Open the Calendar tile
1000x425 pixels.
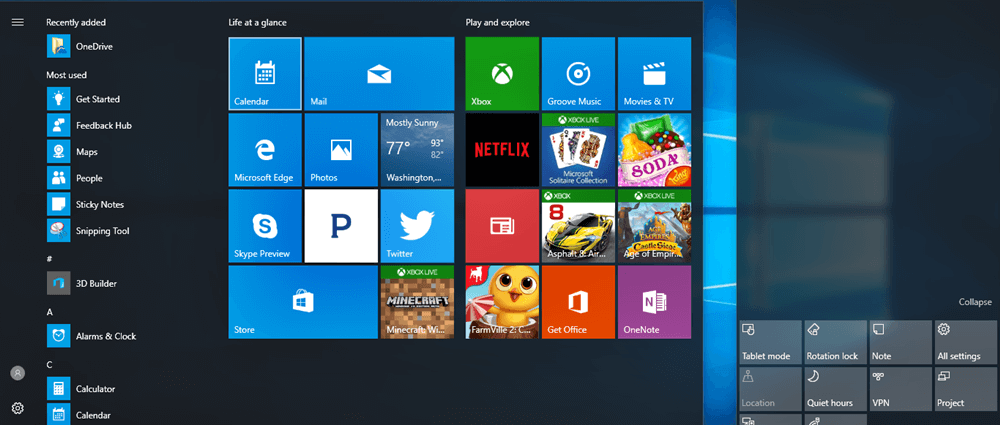(265, 73)
